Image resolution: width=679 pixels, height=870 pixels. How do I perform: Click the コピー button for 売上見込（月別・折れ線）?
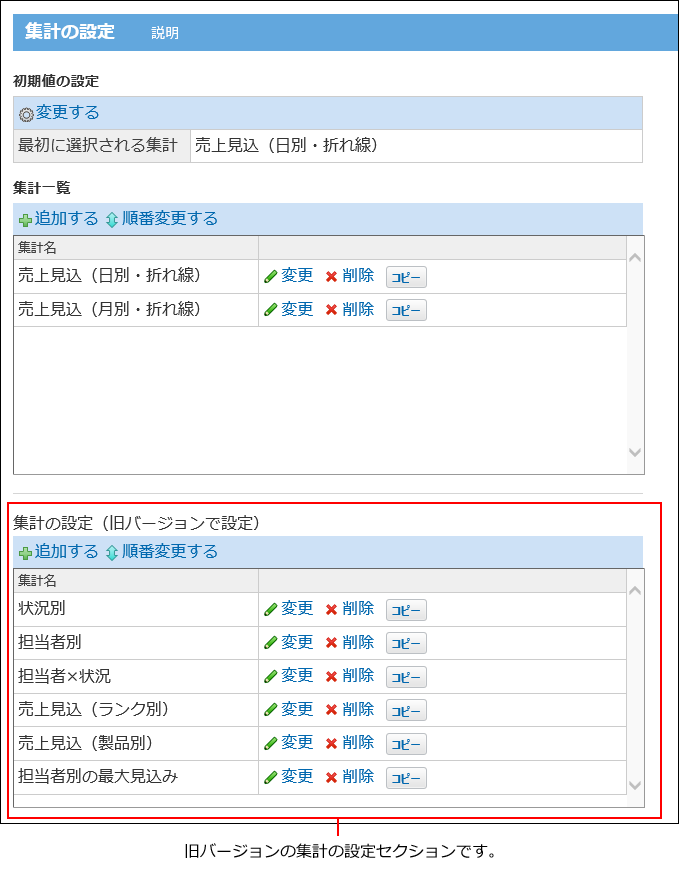406,310
